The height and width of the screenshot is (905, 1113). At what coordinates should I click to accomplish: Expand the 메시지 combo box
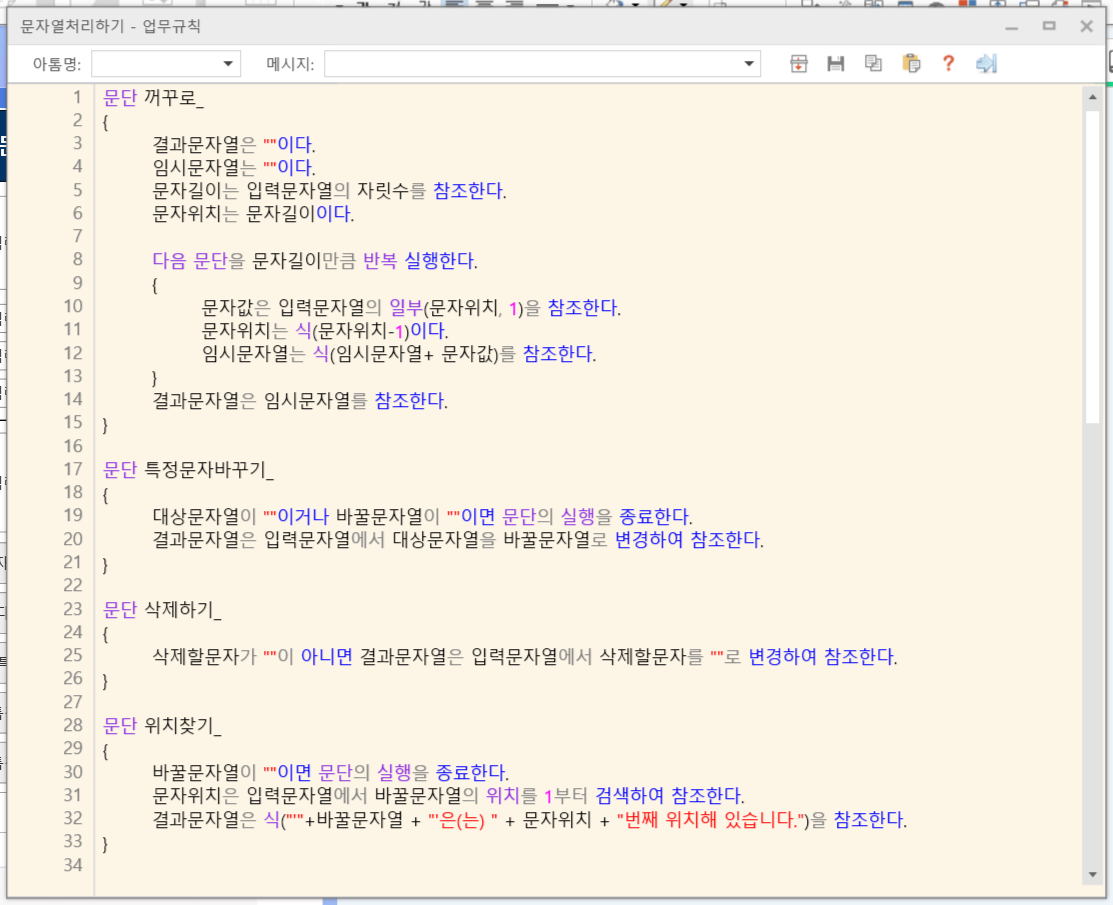pyautogui.click(x=749, y=64)
